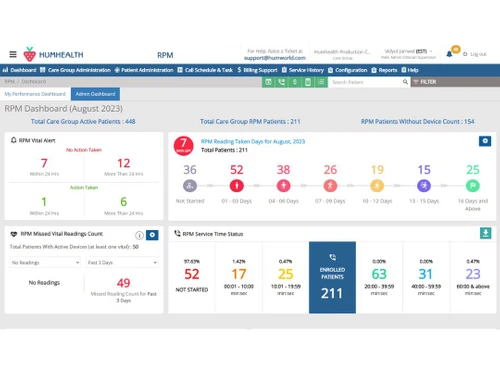Screen dimensions: 500x375
Task: Click the notification bell icon
Action: [449, 54]
